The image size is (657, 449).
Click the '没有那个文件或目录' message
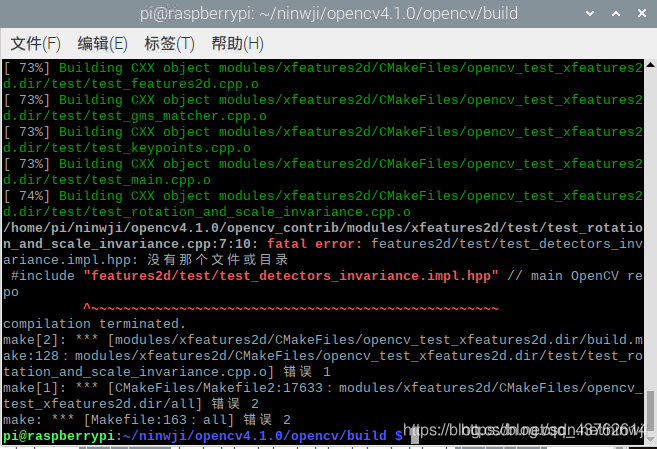tap(217, 260)
